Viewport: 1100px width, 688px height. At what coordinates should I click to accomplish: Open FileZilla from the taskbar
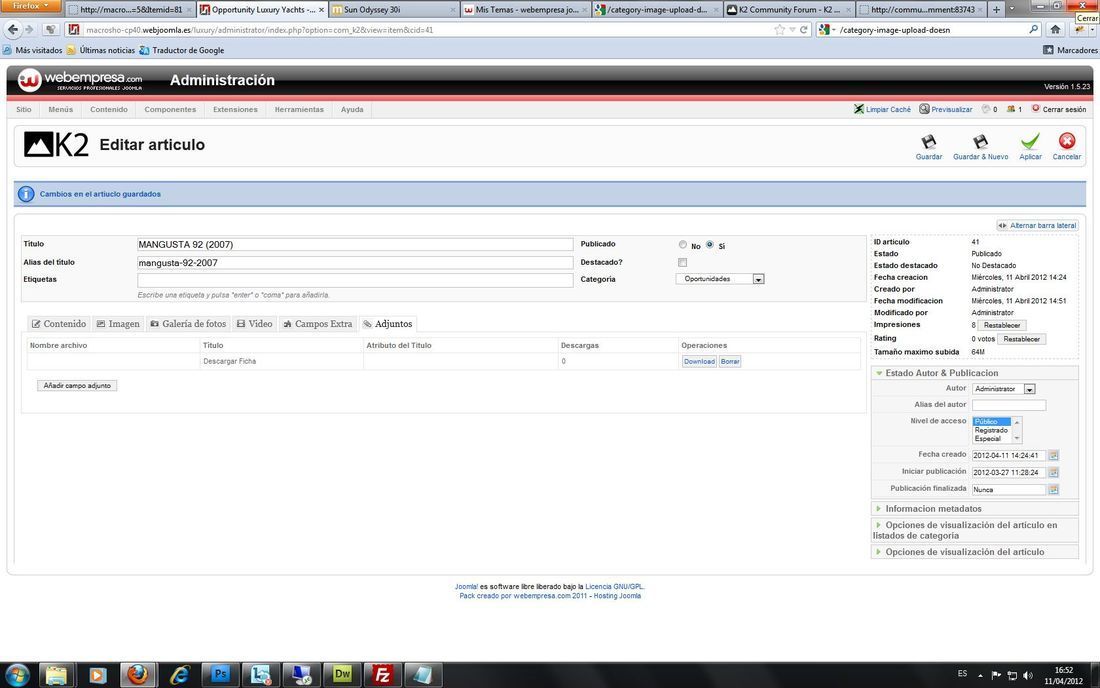pos(382,675)
